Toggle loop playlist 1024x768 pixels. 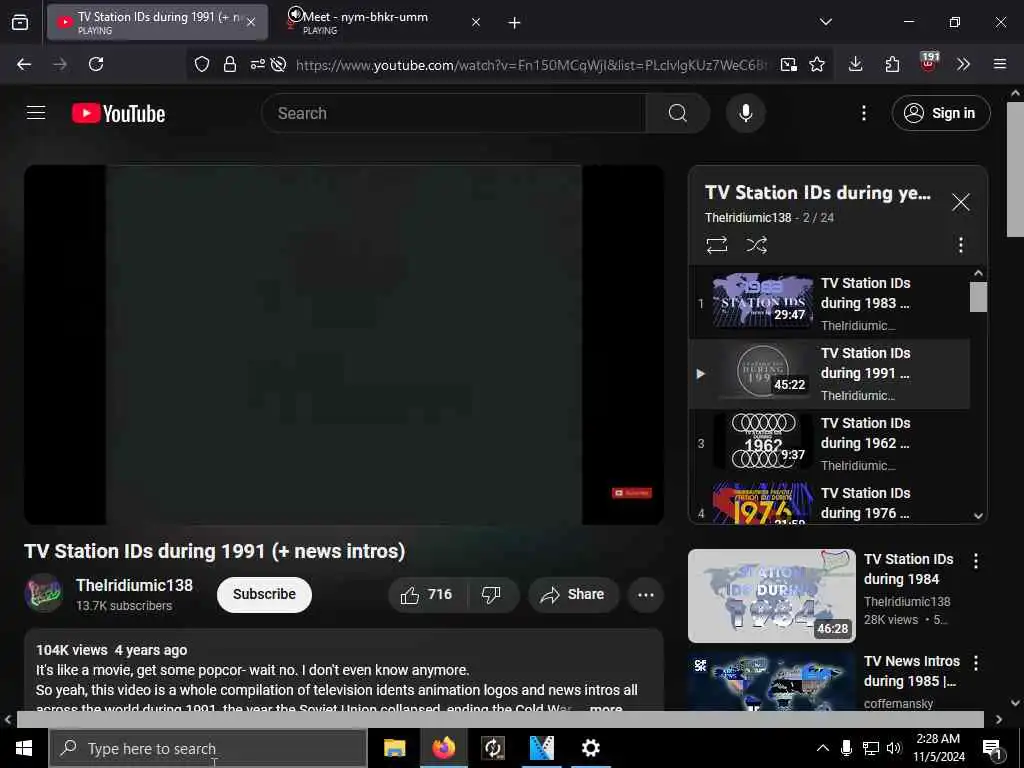click(x=716, y=245)
